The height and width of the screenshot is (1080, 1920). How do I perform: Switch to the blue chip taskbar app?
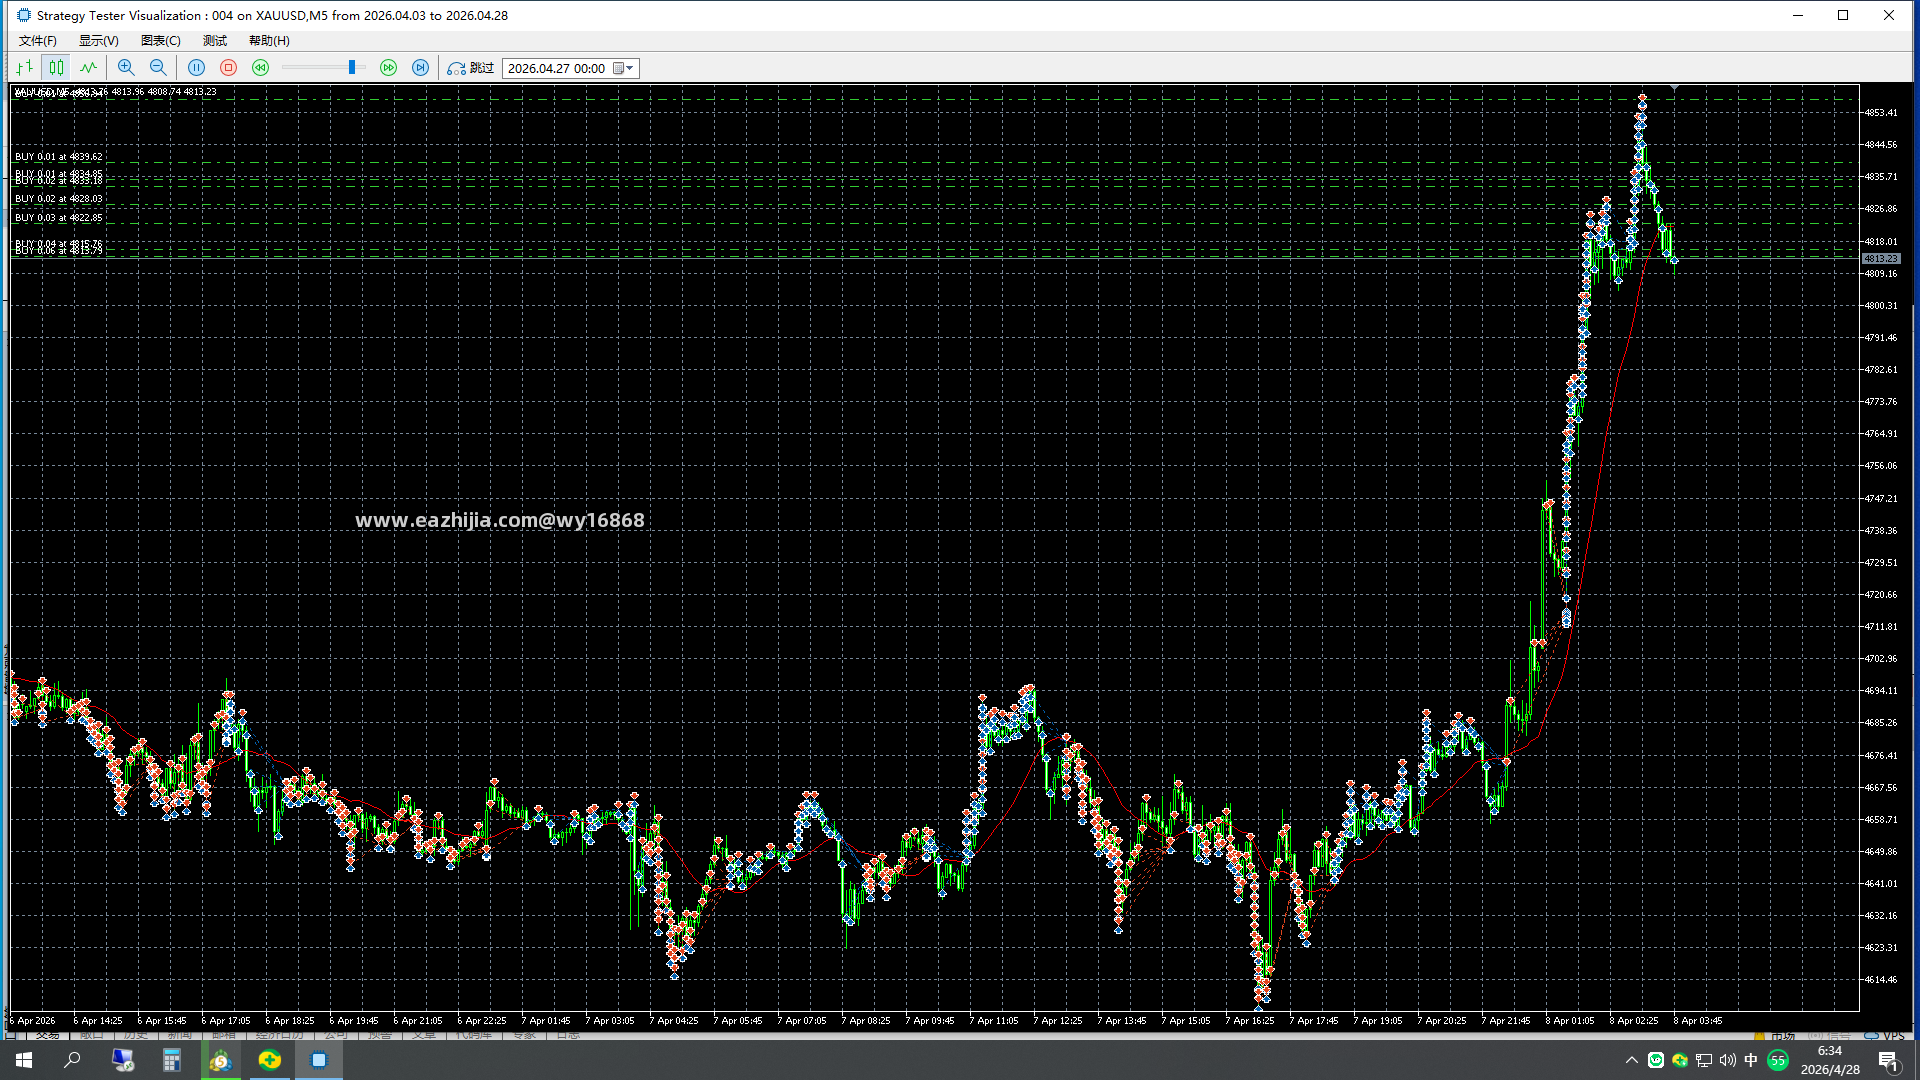319,1060
